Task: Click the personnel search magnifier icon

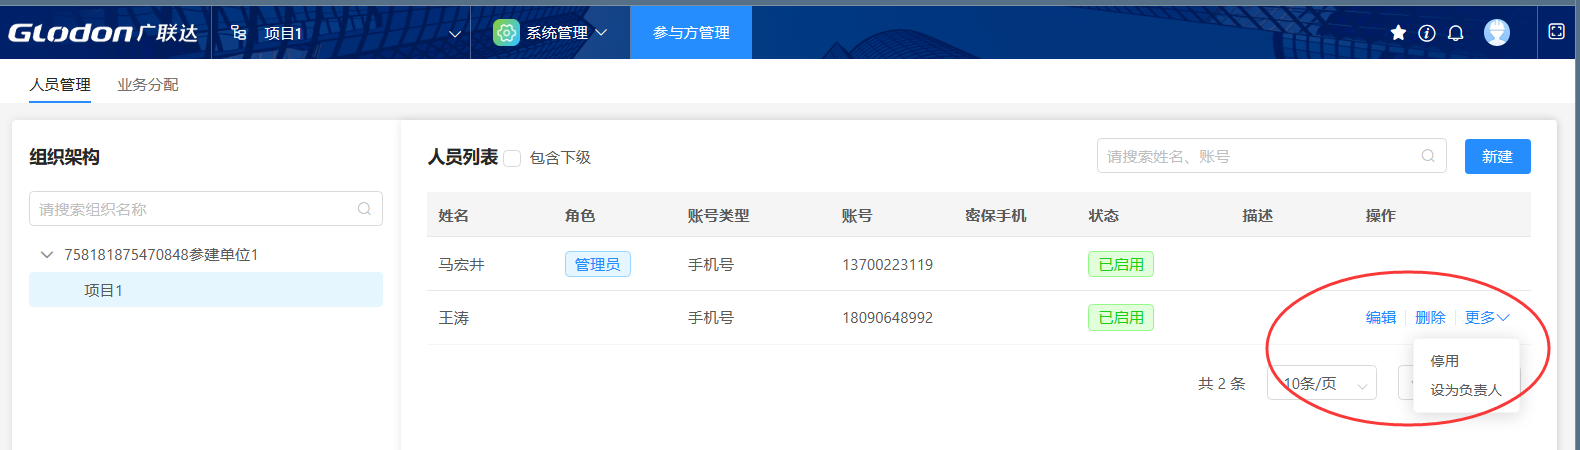Action: pos(1428,156)
